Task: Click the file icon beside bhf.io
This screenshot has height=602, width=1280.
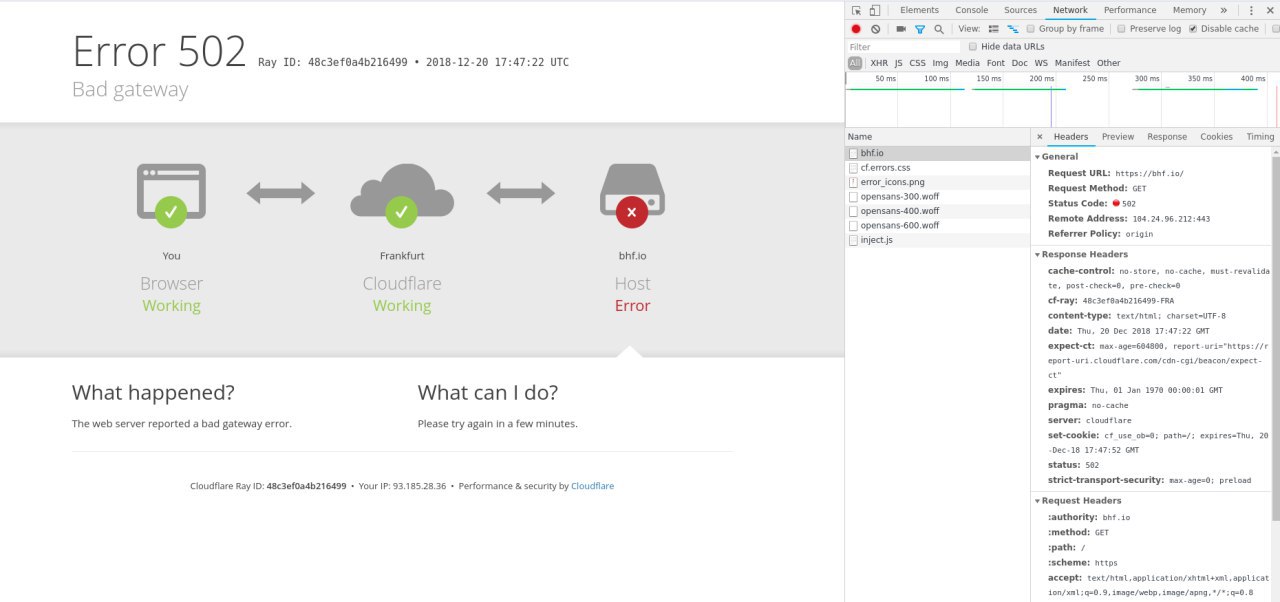Action: [x=853, y=154]
